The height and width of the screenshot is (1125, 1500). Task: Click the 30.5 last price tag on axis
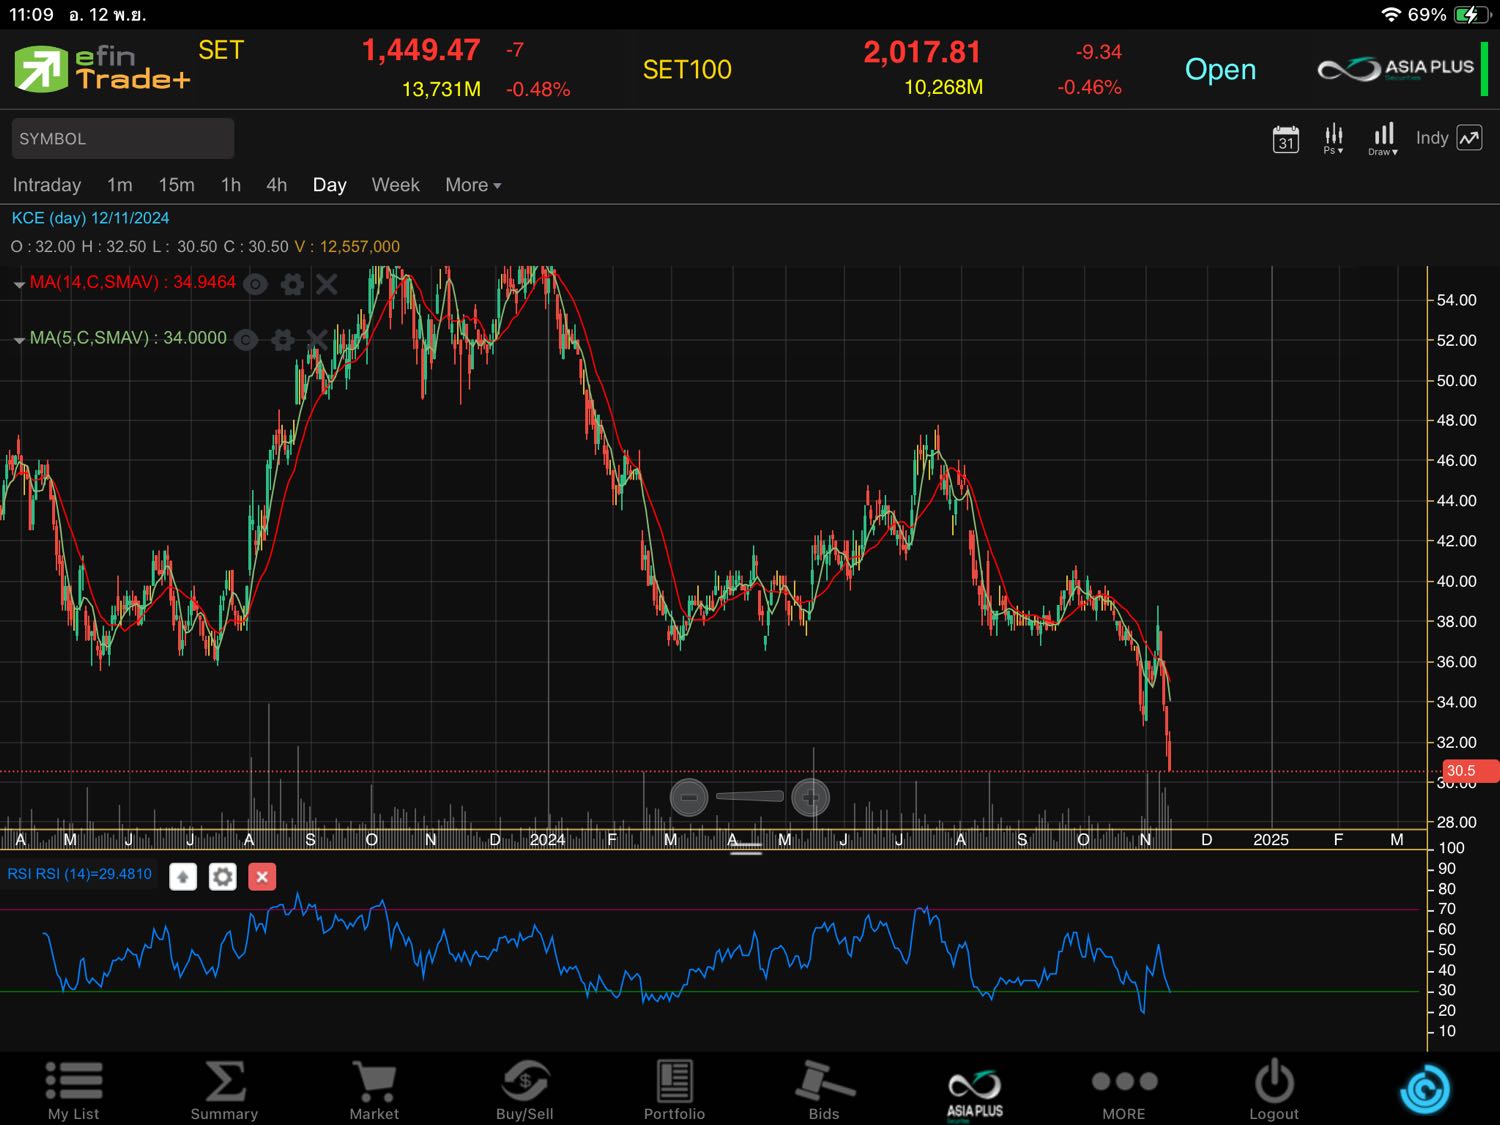coord(1468,771)
